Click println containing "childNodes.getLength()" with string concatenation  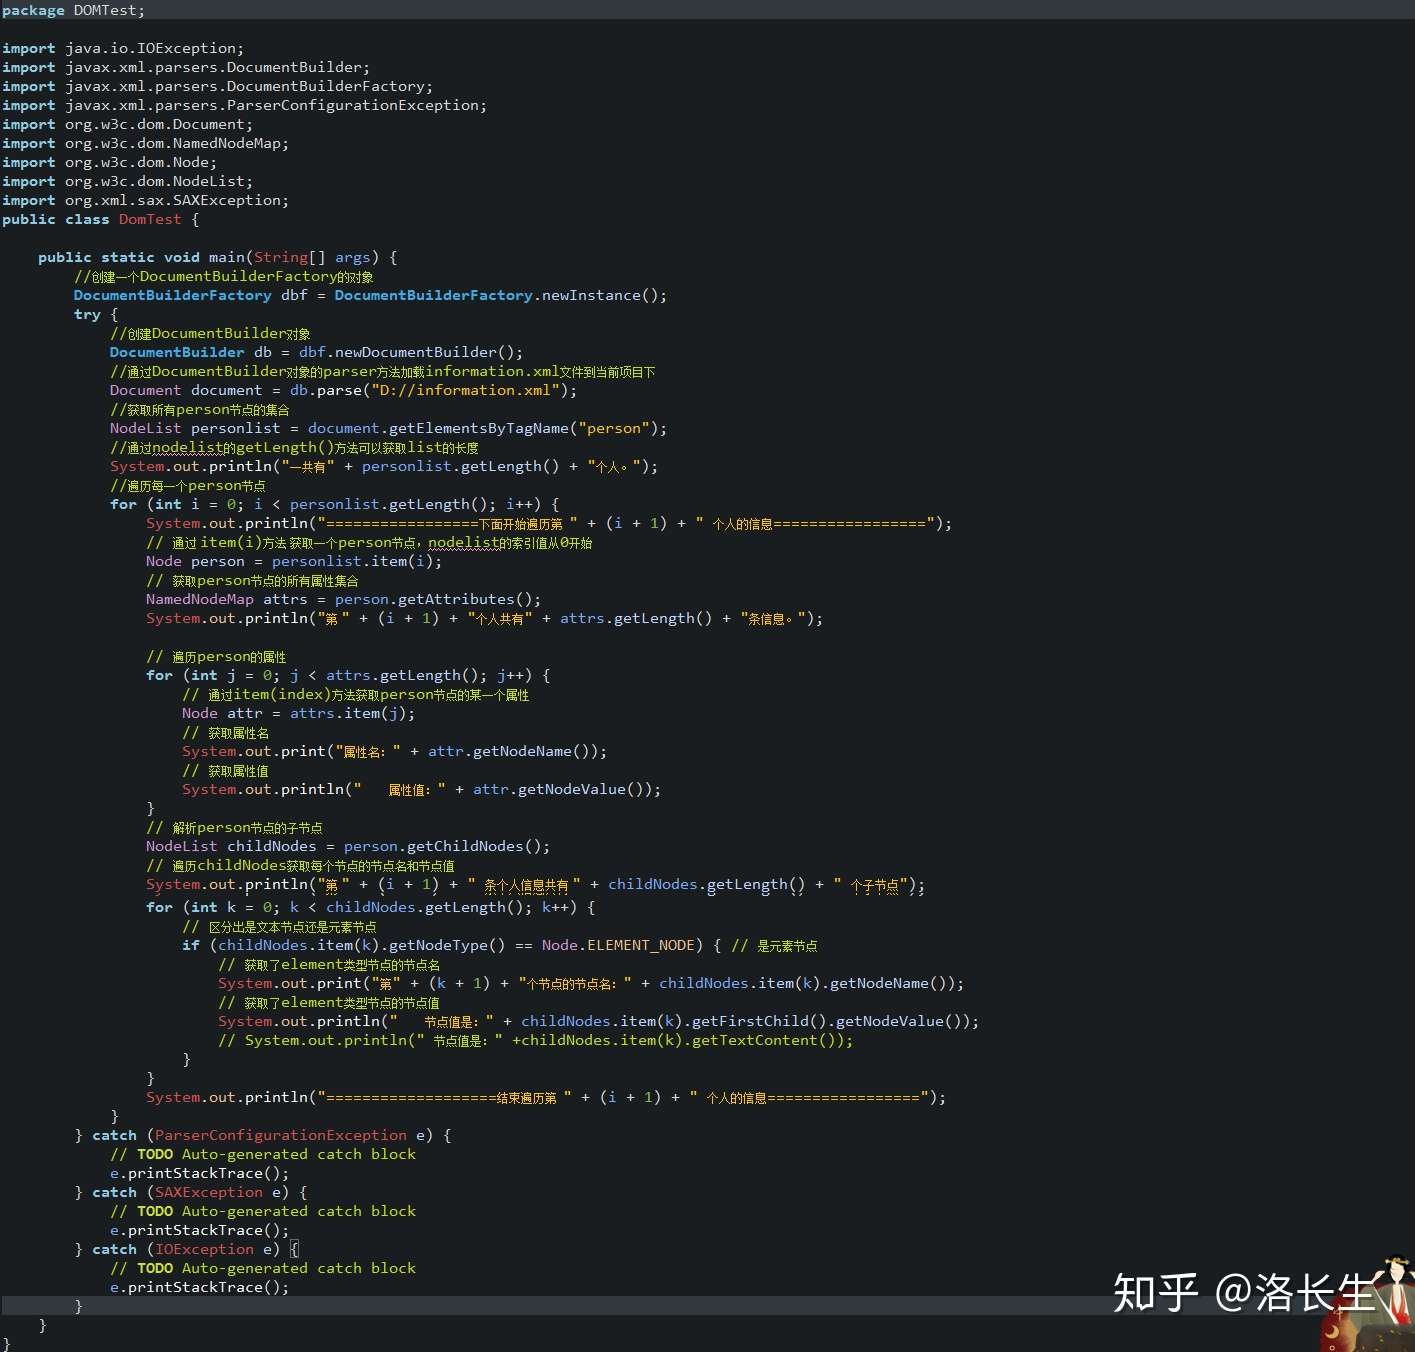535,884
